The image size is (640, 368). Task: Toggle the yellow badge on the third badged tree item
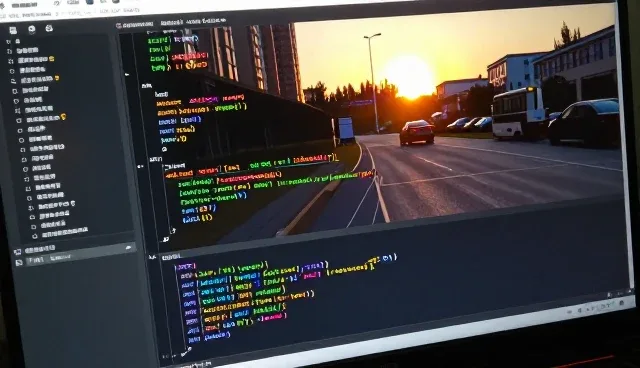63,117
